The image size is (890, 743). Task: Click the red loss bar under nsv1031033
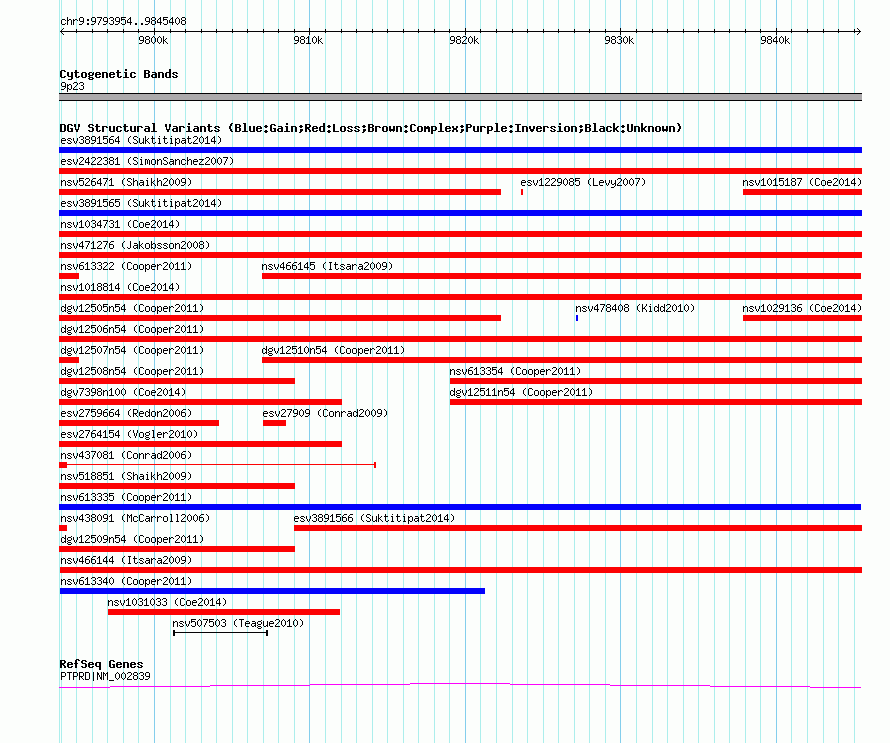[x=224, y=612]
